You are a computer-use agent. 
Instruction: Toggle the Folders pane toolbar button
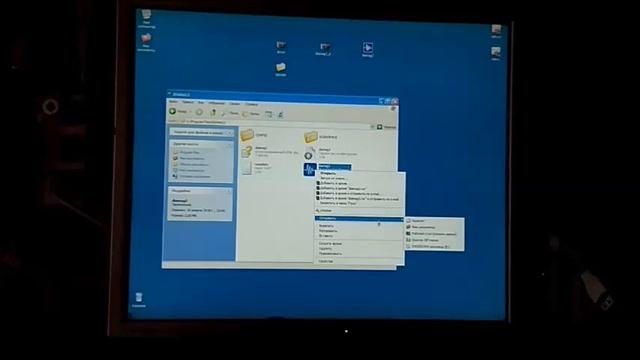251,114
